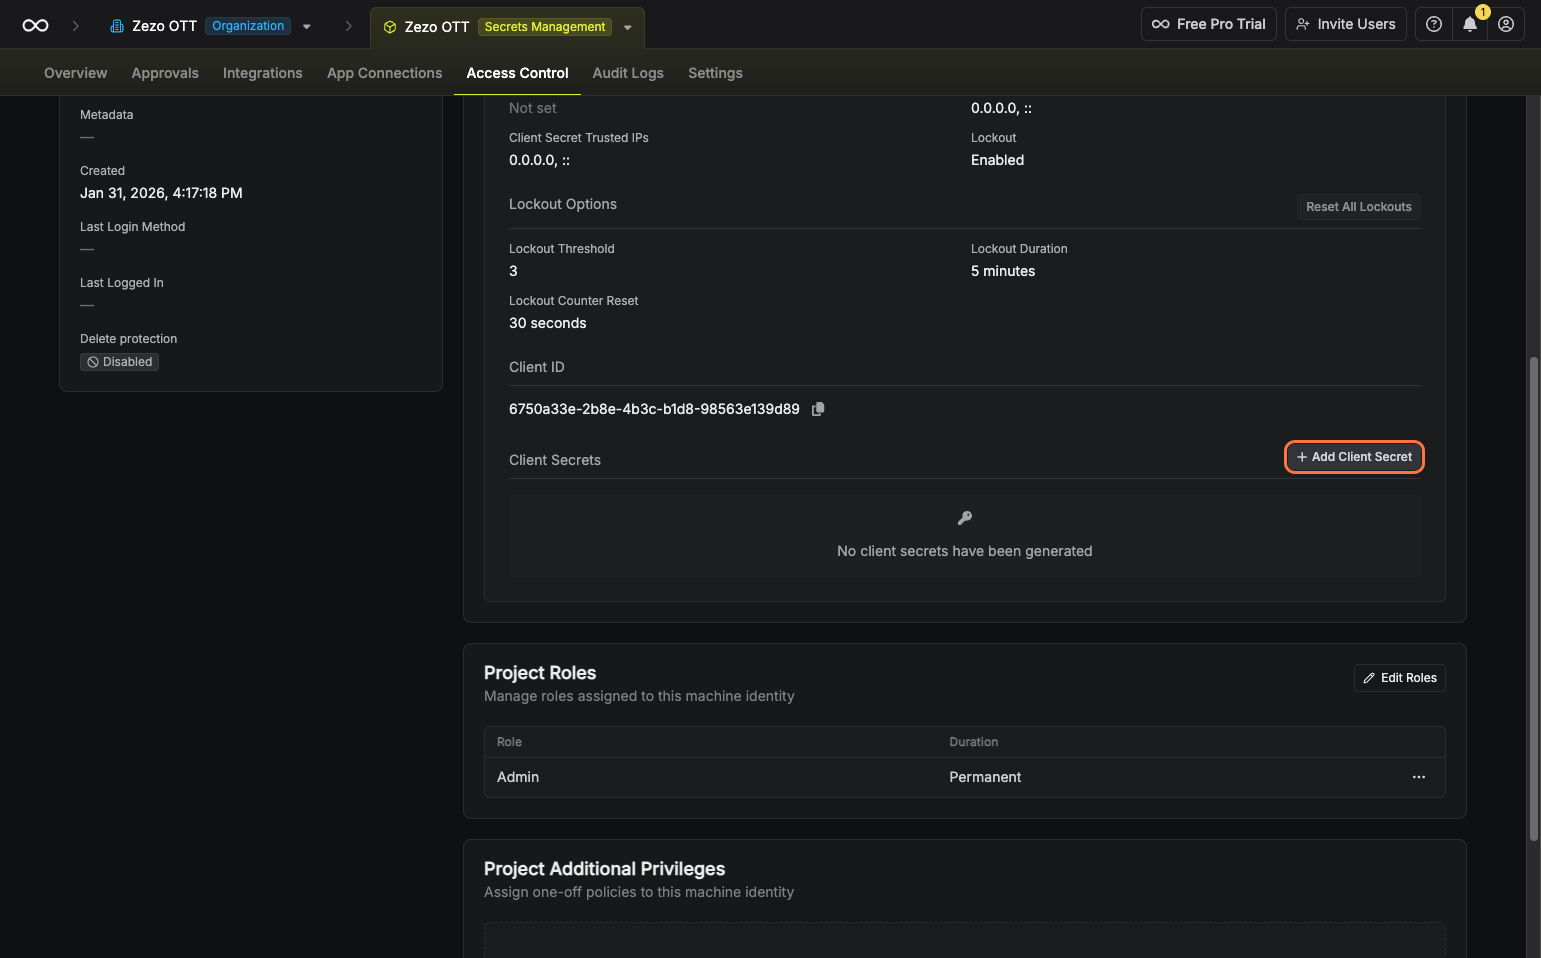Click Reset All Lockouts
This screenshot has height=958, width=1541.
[1358, 207]
